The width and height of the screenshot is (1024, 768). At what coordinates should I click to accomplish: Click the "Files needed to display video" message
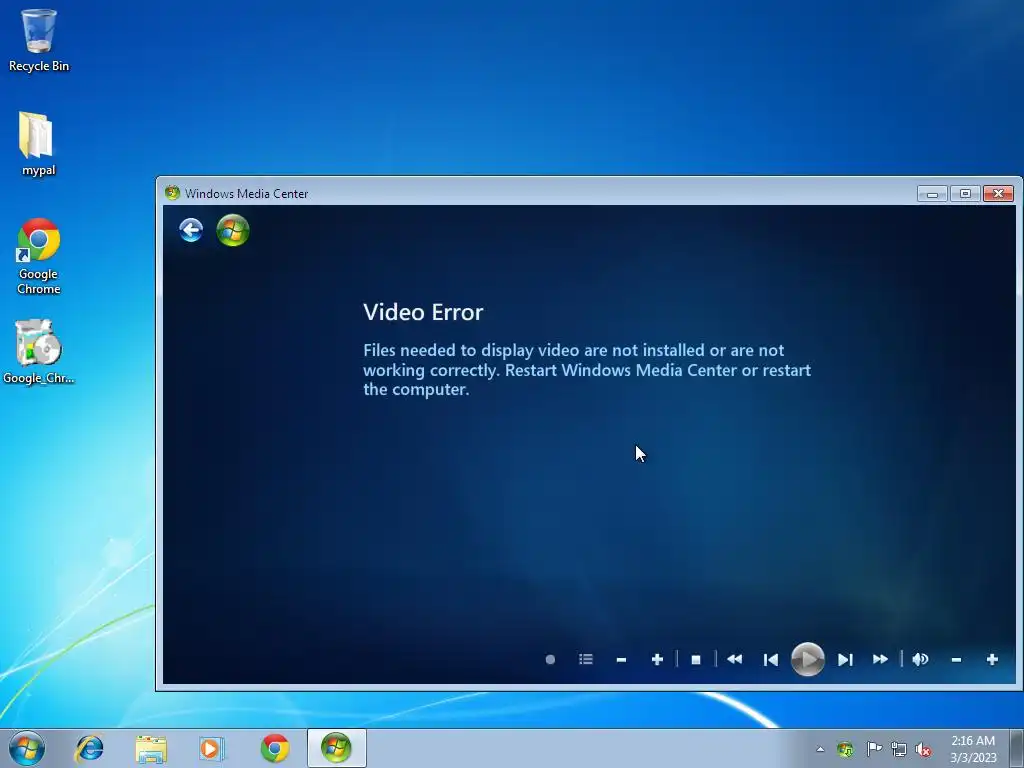[x=587, y=370]
